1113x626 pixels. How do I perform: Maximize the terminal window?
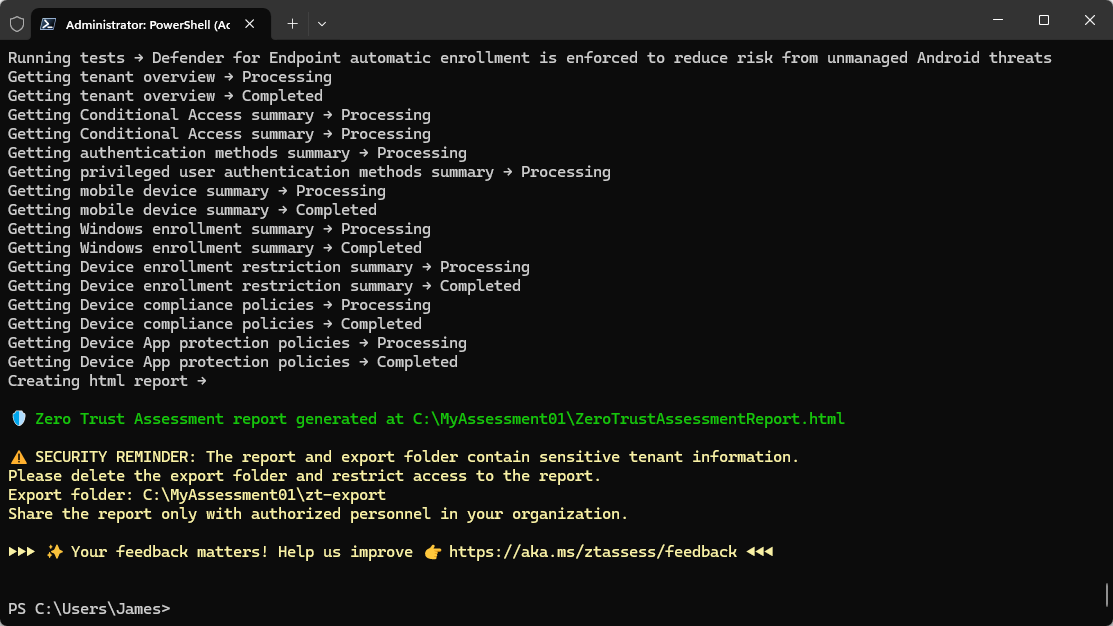[x=1043, y=21]
